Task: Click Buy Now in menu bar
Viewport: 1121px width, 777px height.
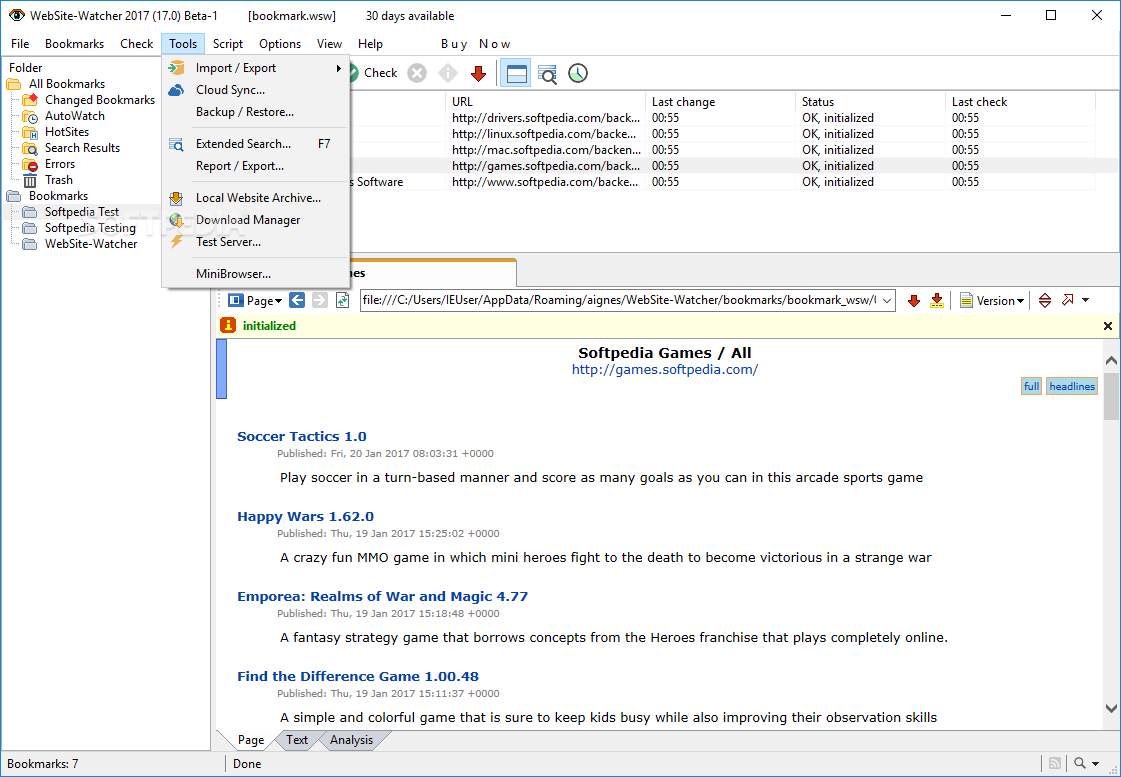Action: (475, 44)
